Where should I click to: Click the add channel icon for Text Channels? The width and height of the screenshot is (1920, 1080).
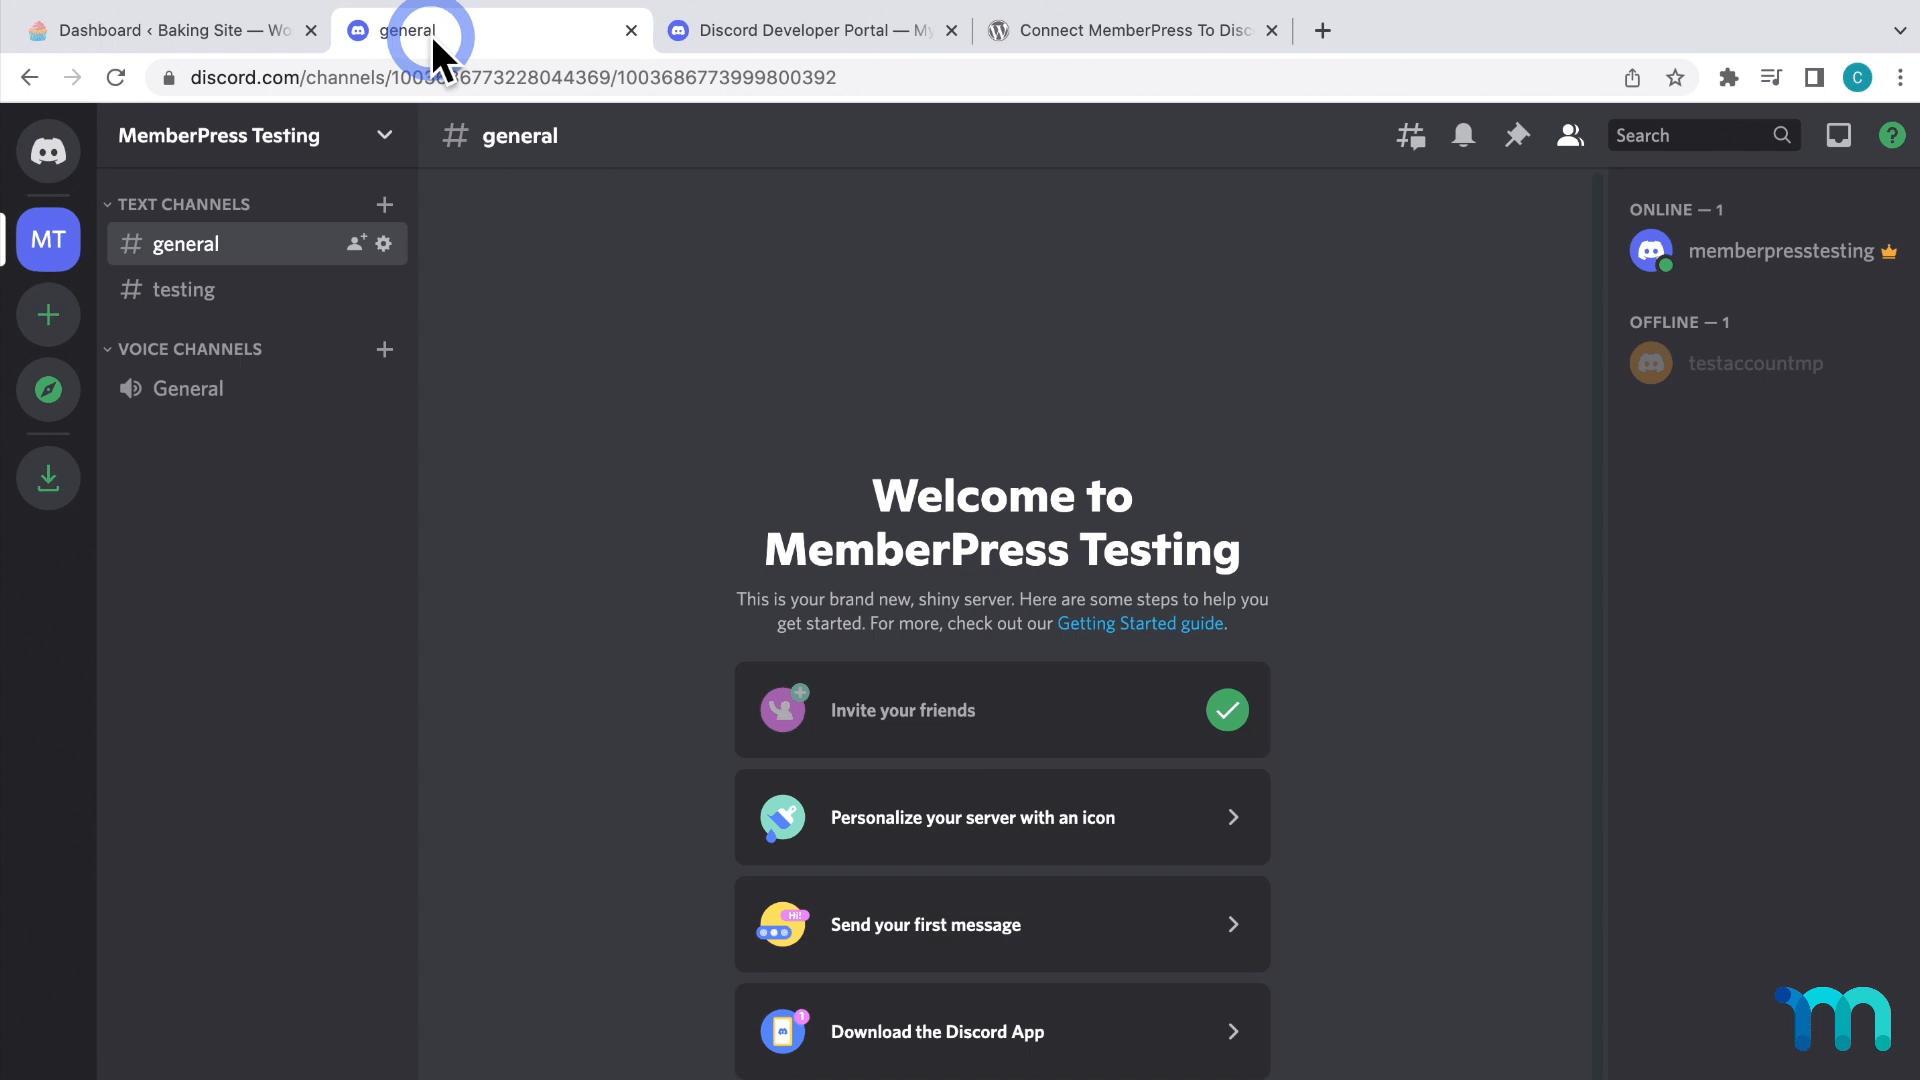click(x=385, y=204)
